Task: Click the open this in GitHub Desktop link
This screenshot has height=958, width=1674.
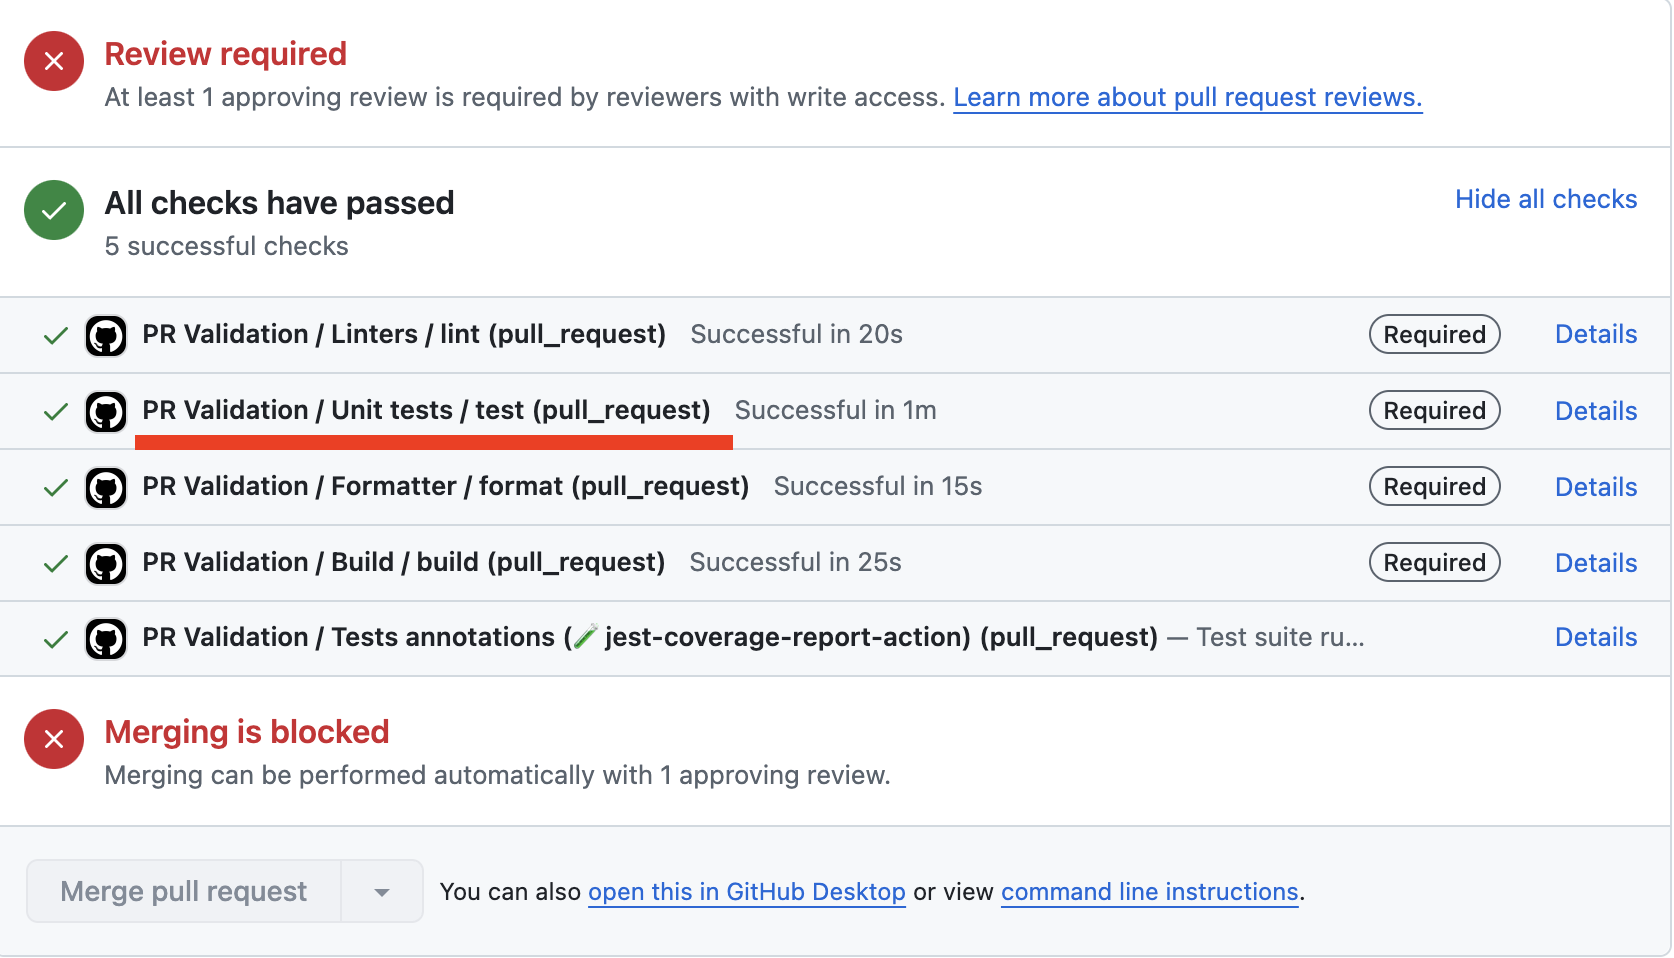Action: pyautogui.click(x=746, y=892)
